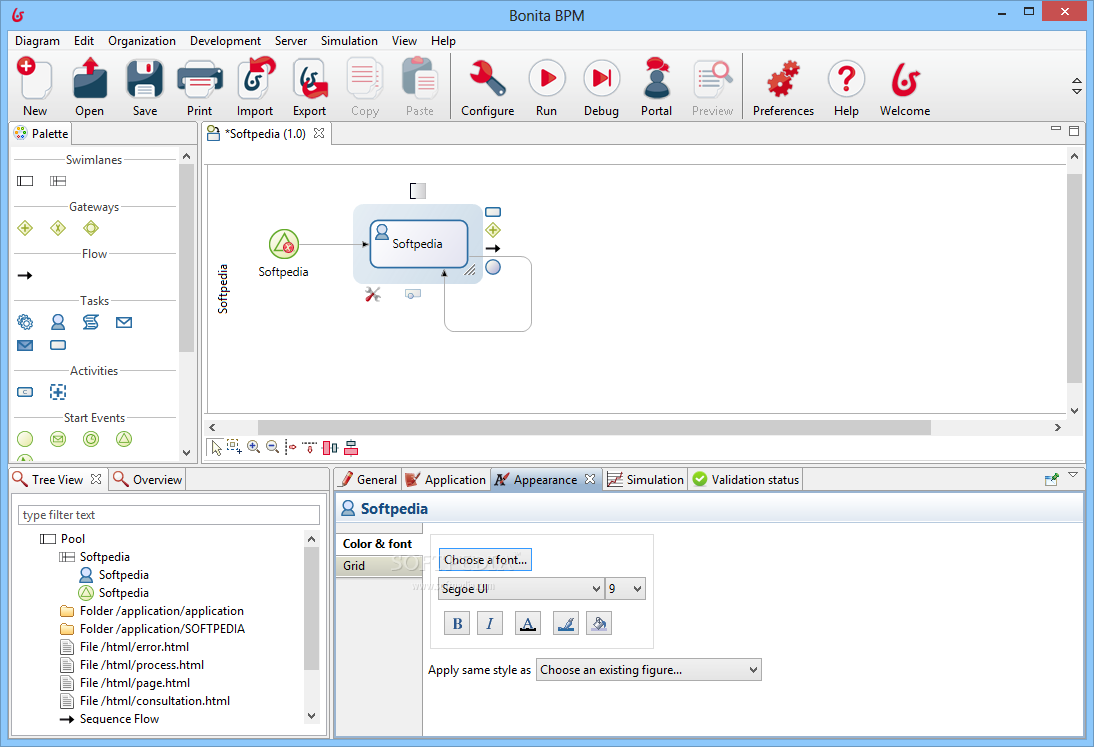Select the Timer start event palette icon
The image size is (1094, 747).
(91, 439)
